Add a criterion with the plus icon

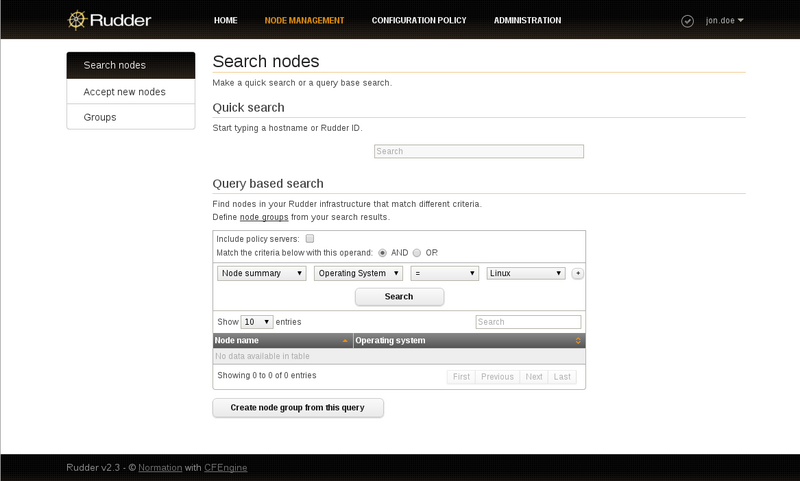578,273
